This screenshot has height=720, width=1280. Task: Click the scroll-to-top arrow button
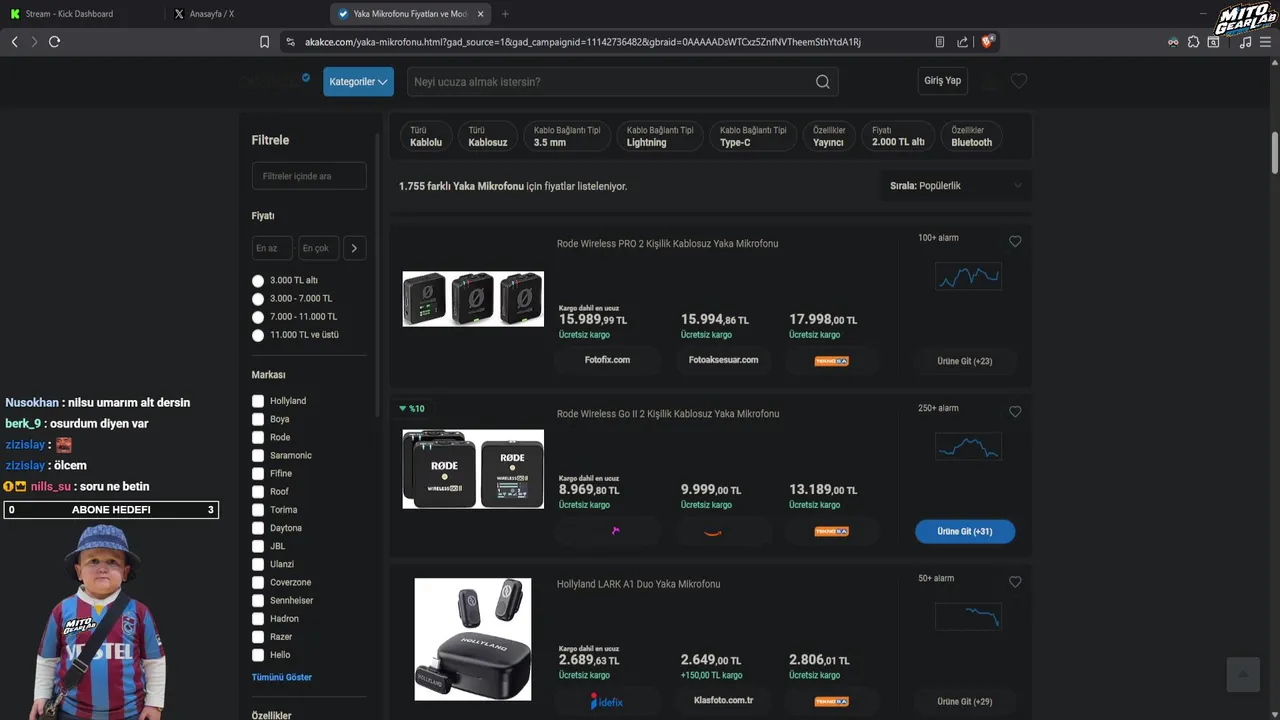[x=1243, y=674]
